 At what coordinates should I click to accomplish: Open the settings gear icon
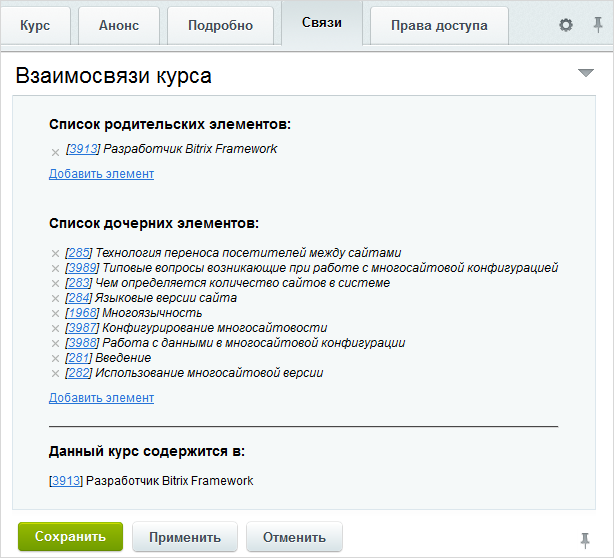coord(566,25)
